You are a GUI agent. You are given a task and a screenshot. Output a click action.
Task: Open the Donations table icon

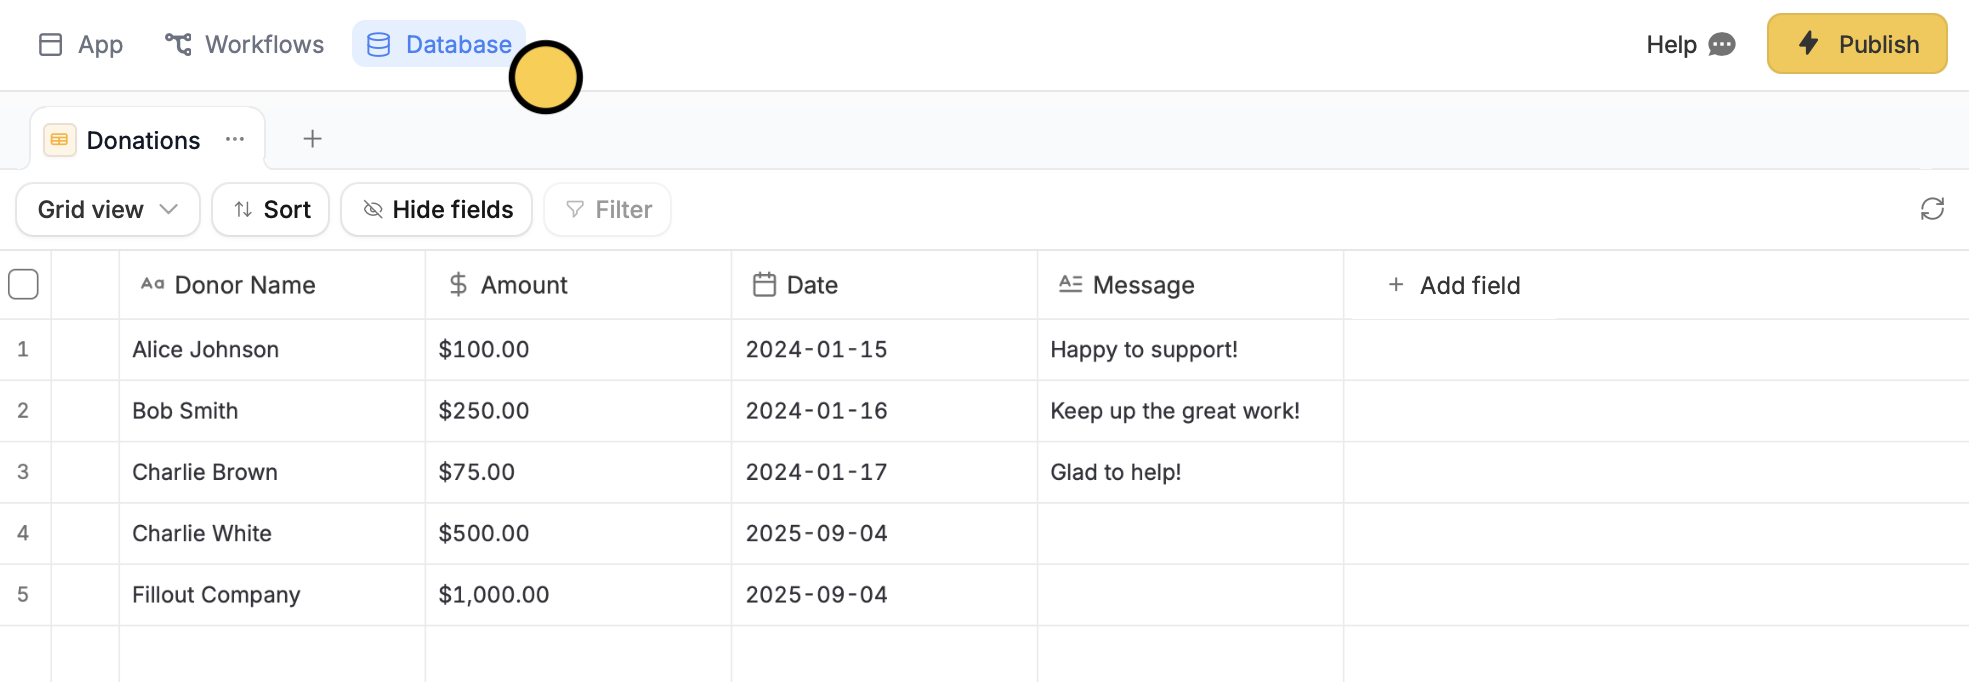(59, 139)
